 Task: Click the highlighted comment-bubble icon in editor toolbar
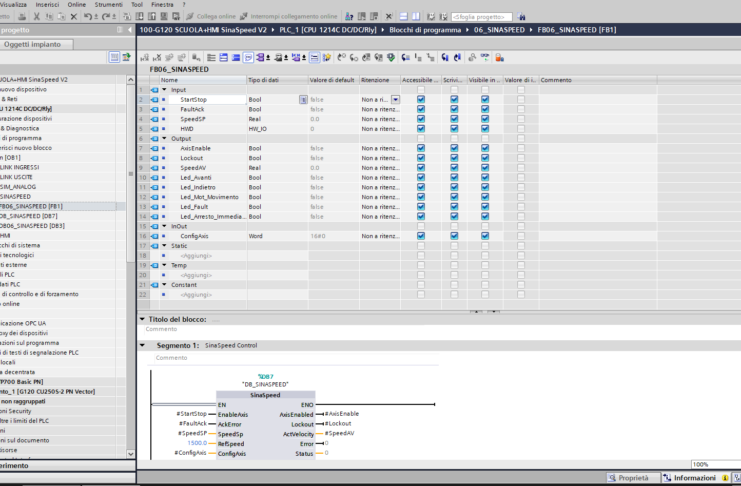(x=248, y=58)
